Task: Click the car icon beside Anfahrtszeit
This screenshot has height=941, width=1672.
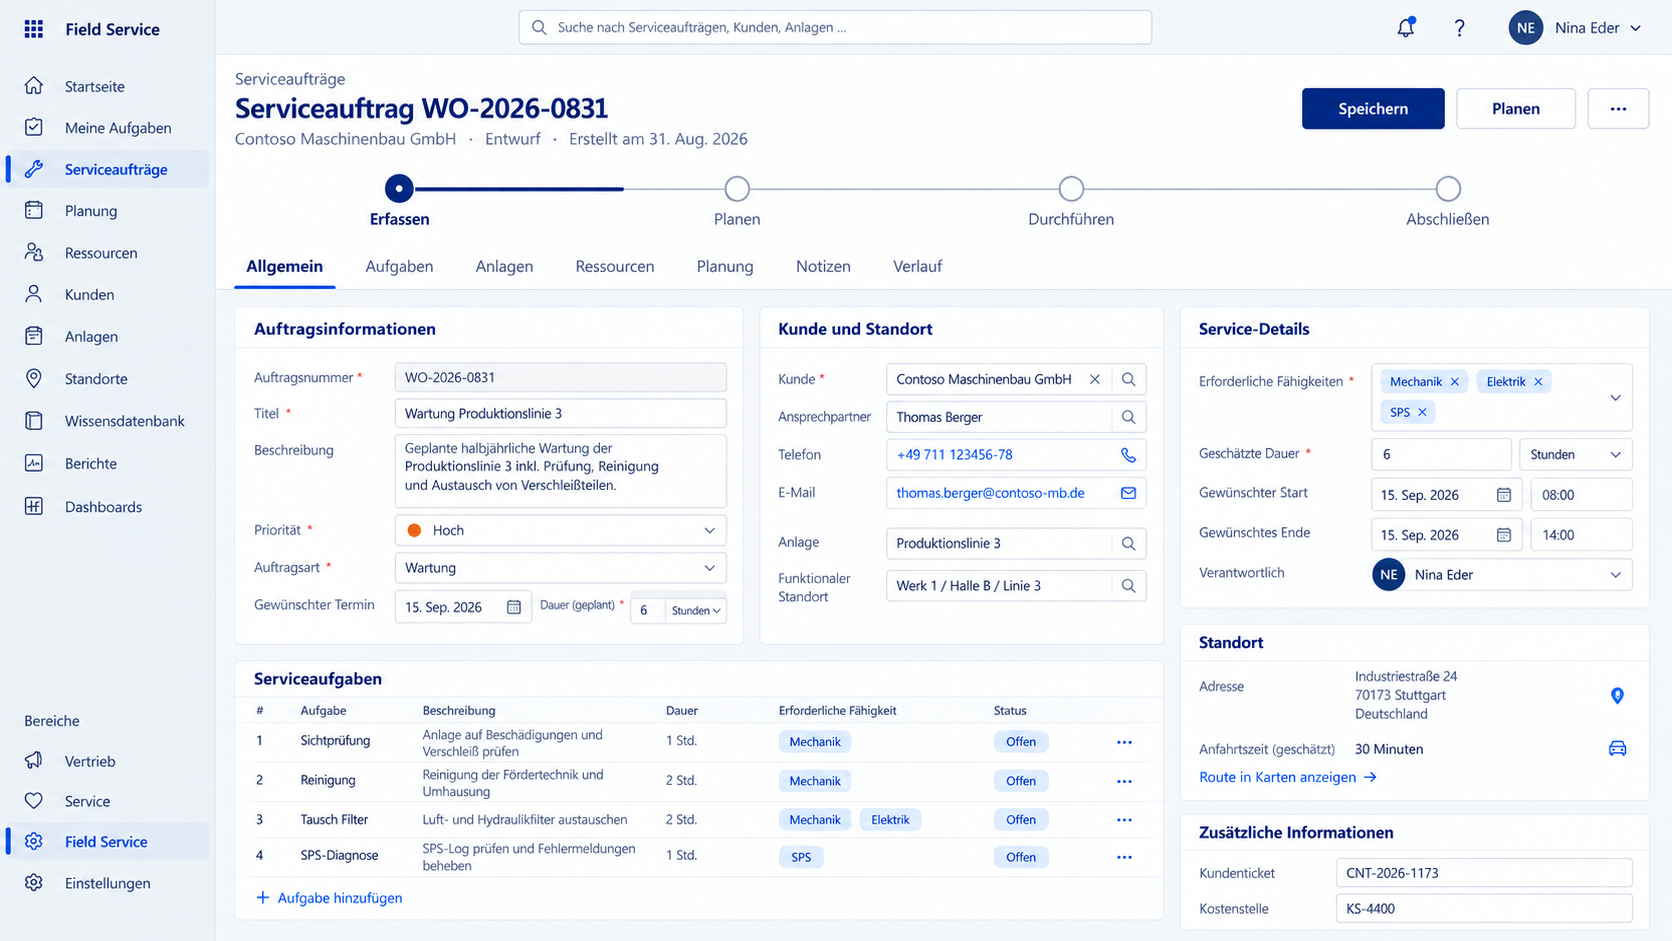Action: [1617, 749]
